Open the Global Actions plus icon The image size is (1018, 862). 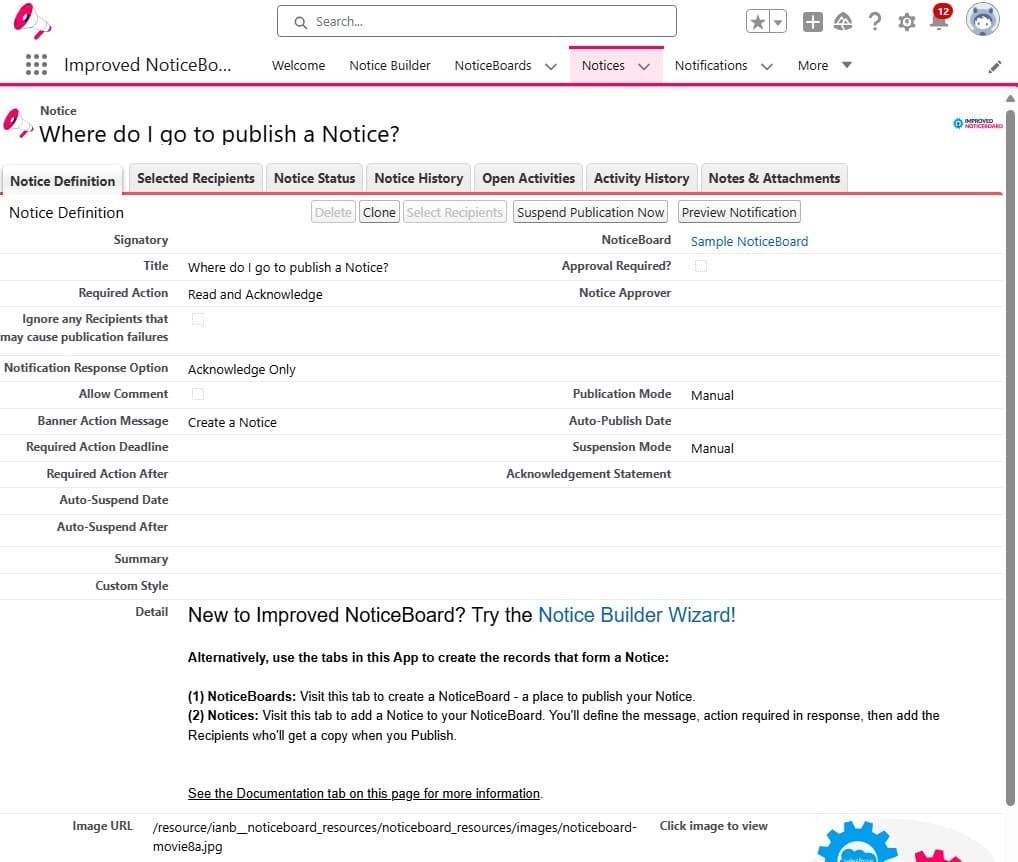click(x=812, y=21)
